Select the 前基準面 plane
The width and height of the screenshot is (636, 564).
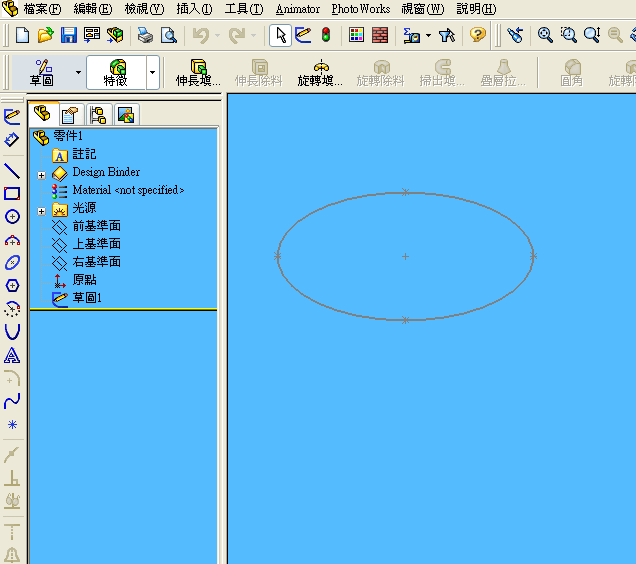[x=97, y=226]
